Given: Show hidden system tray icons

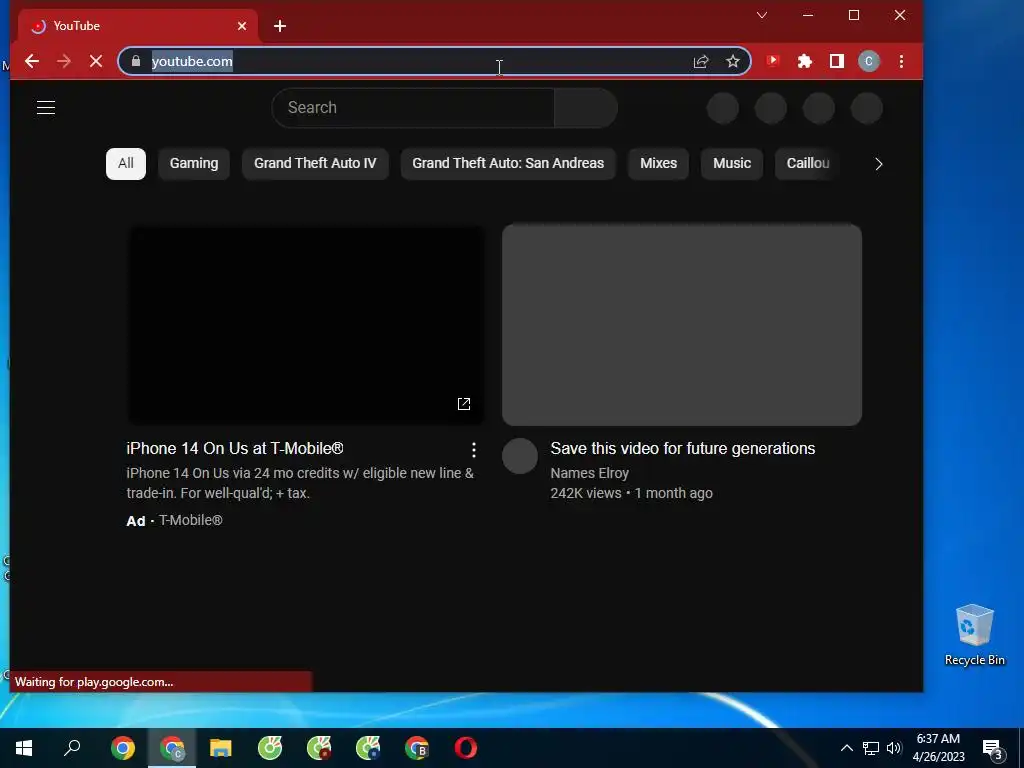Looking at the screenshot, I should click(x=846, y=748).
